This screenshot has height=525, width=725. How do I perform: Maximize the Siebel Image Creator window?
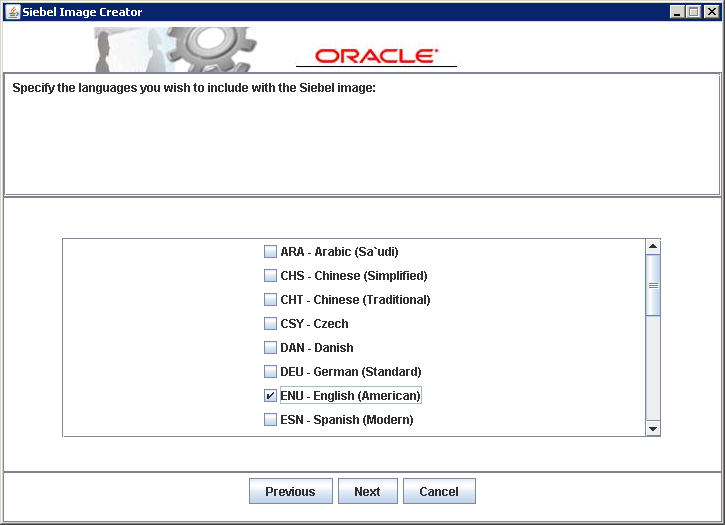click(x=694, y=12)
